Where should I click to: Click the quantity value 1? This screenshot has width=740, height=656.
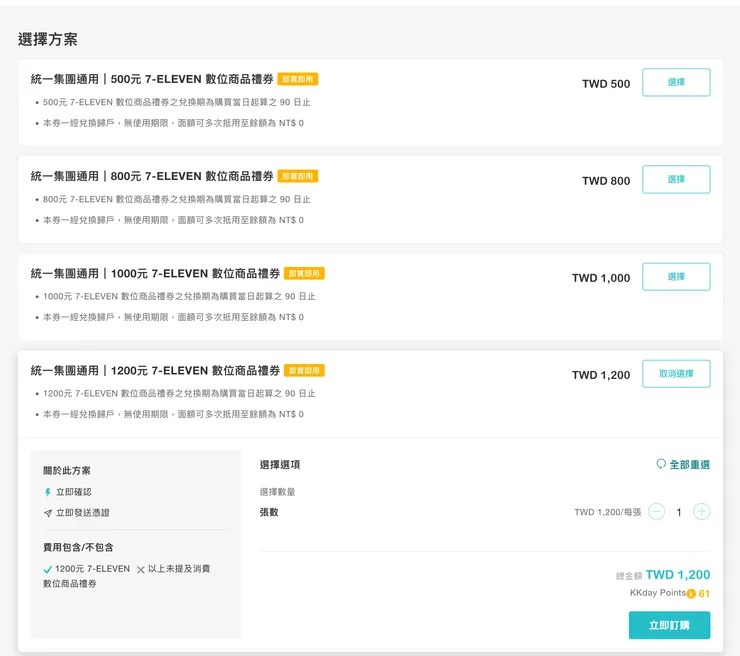[x=679, y=512]
